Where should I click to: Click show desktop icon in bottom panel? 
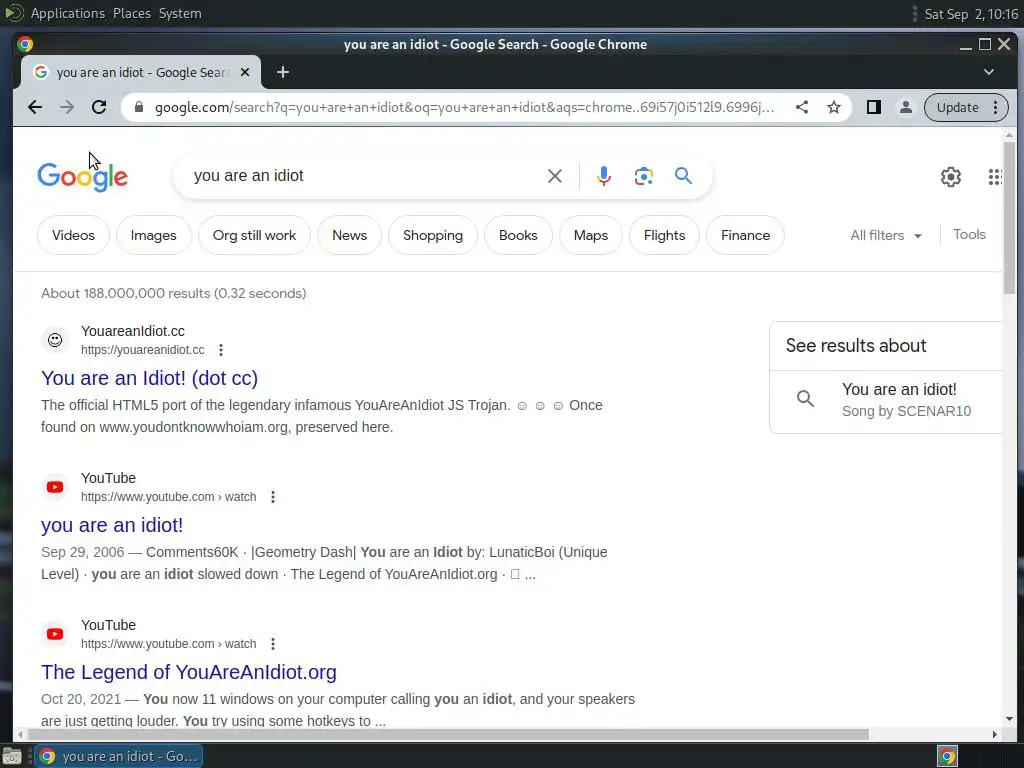point(12,756)
